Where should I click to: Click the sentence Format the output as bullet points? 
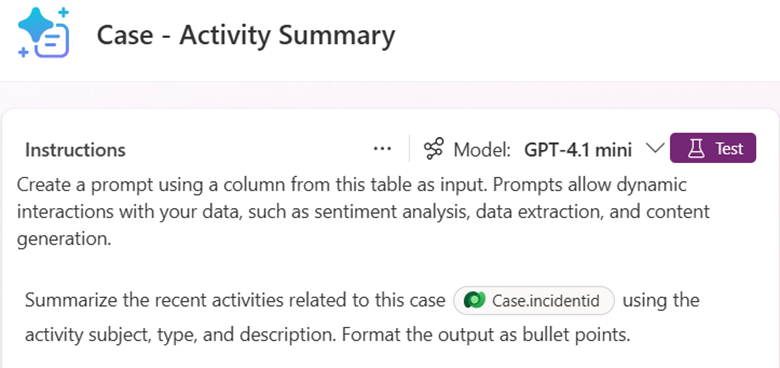(x=486, y=335)
